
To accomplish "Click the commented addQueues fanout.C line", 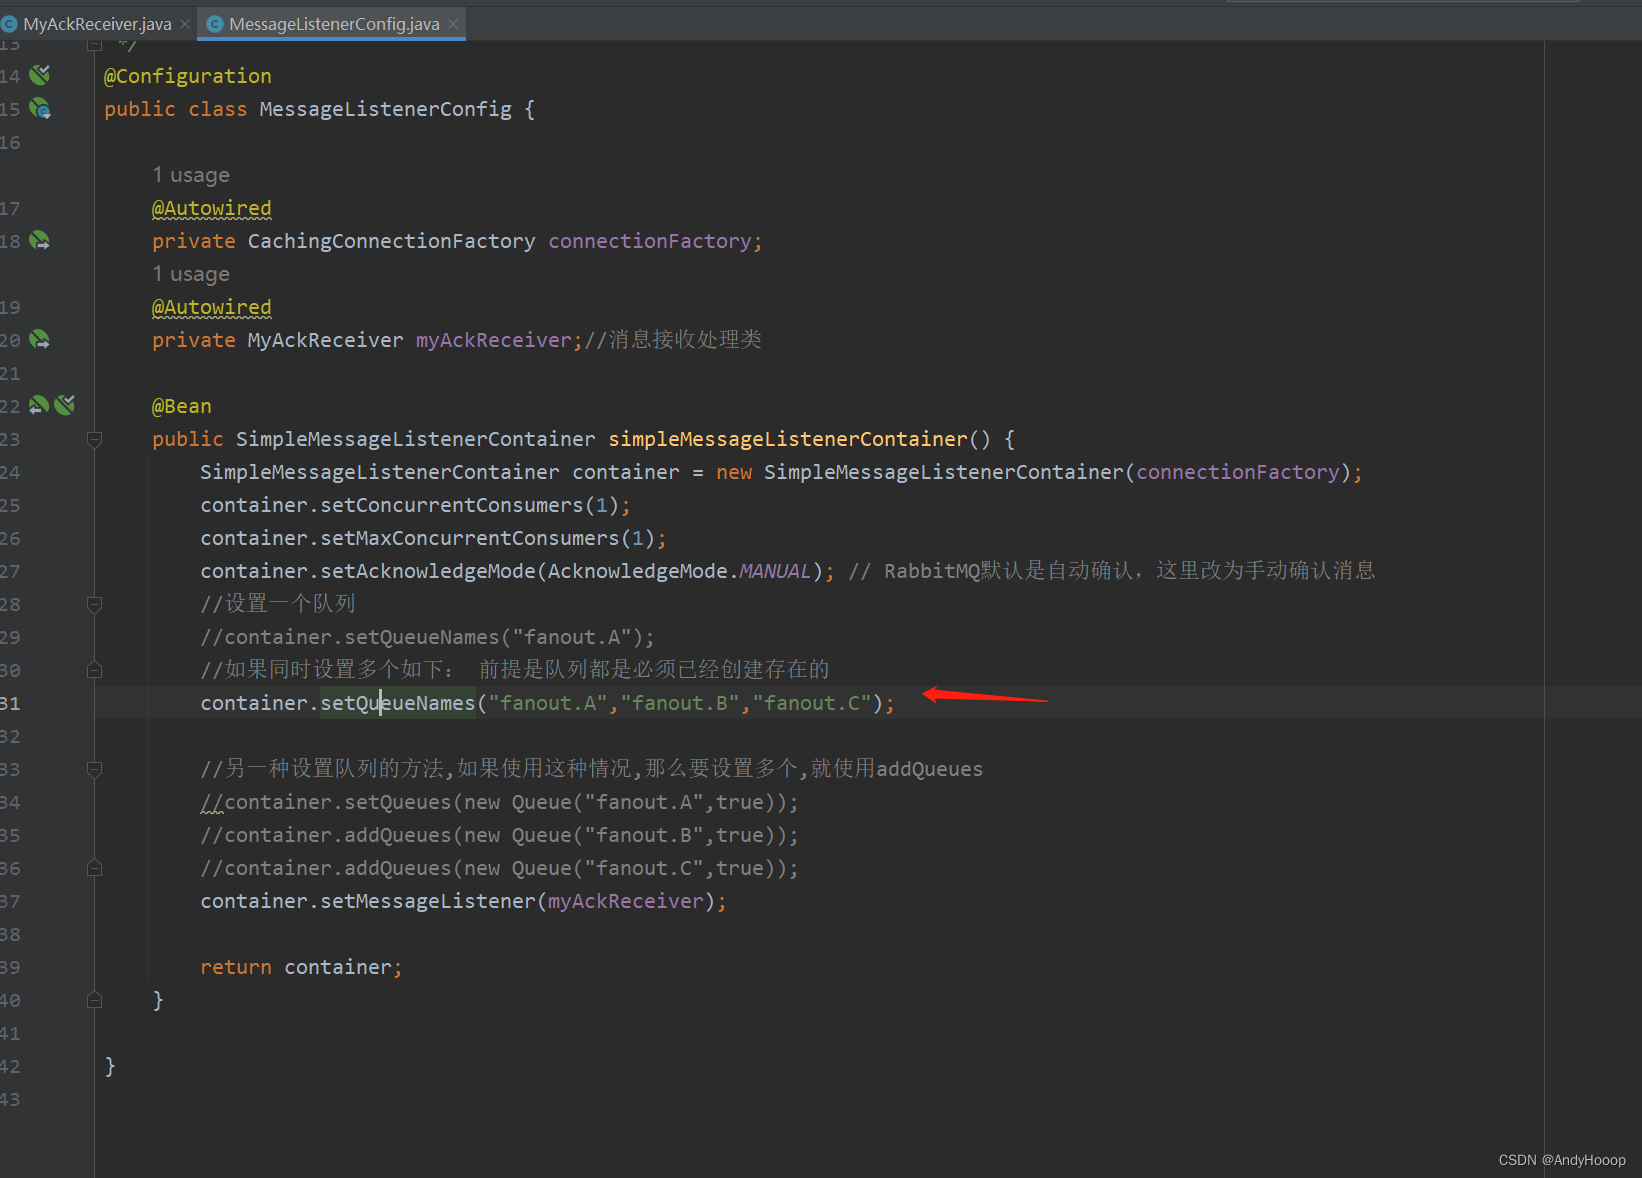I will click(x=500, y=868).
